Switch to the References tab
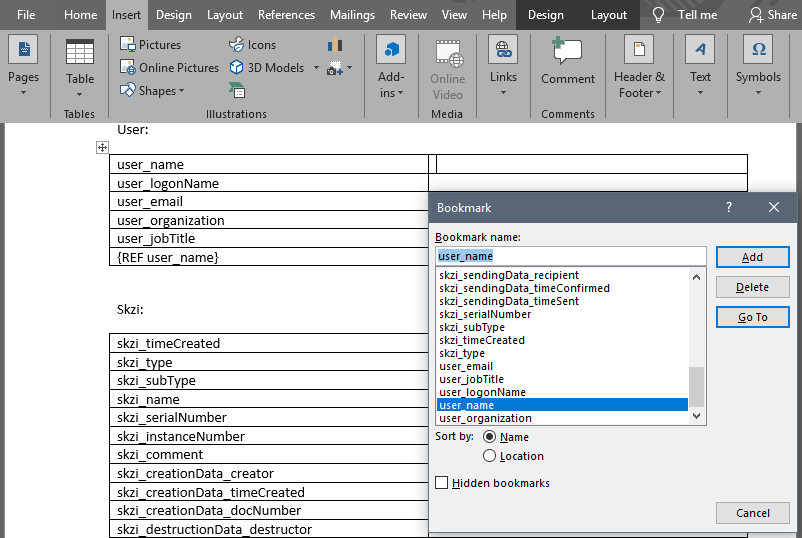Screen dimensions: 802x538 286,15
